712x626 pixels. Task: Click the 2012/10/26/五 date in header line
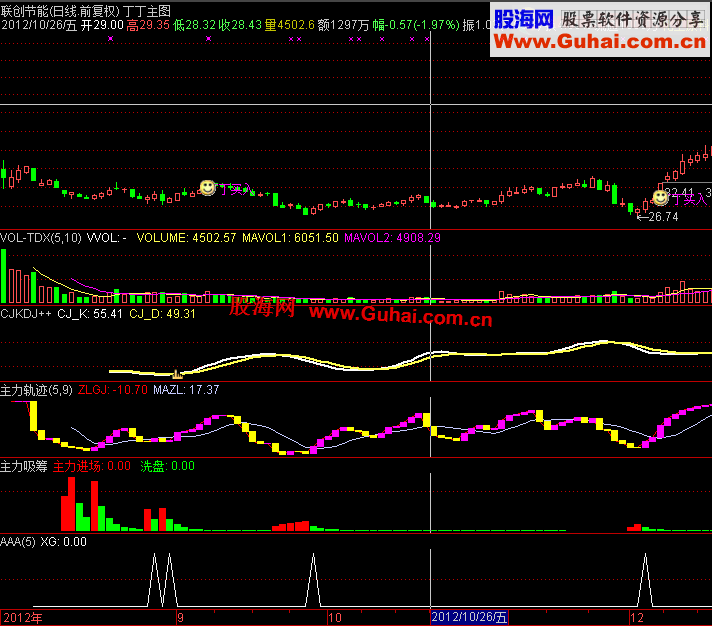(39, 25)
